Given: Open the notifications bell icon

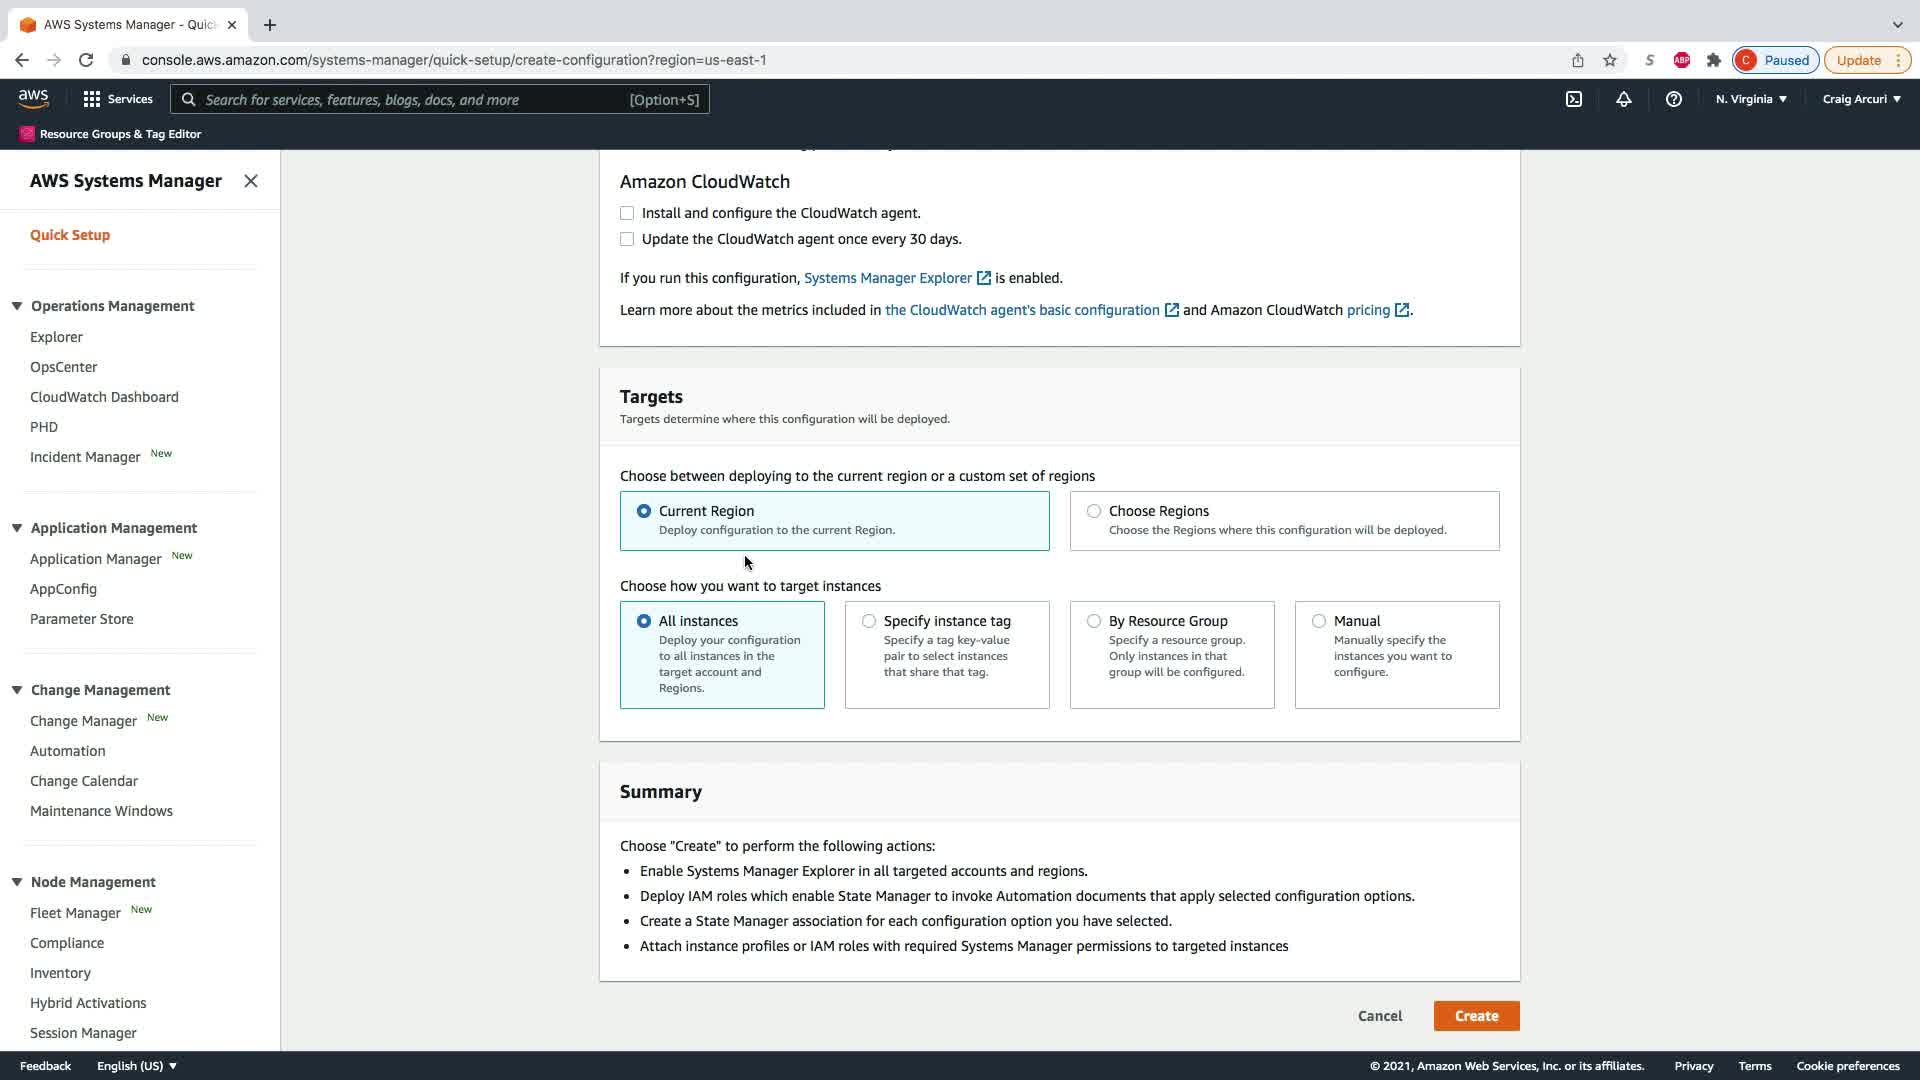Looking at the screenshot, I should [x=1624, y=99].
